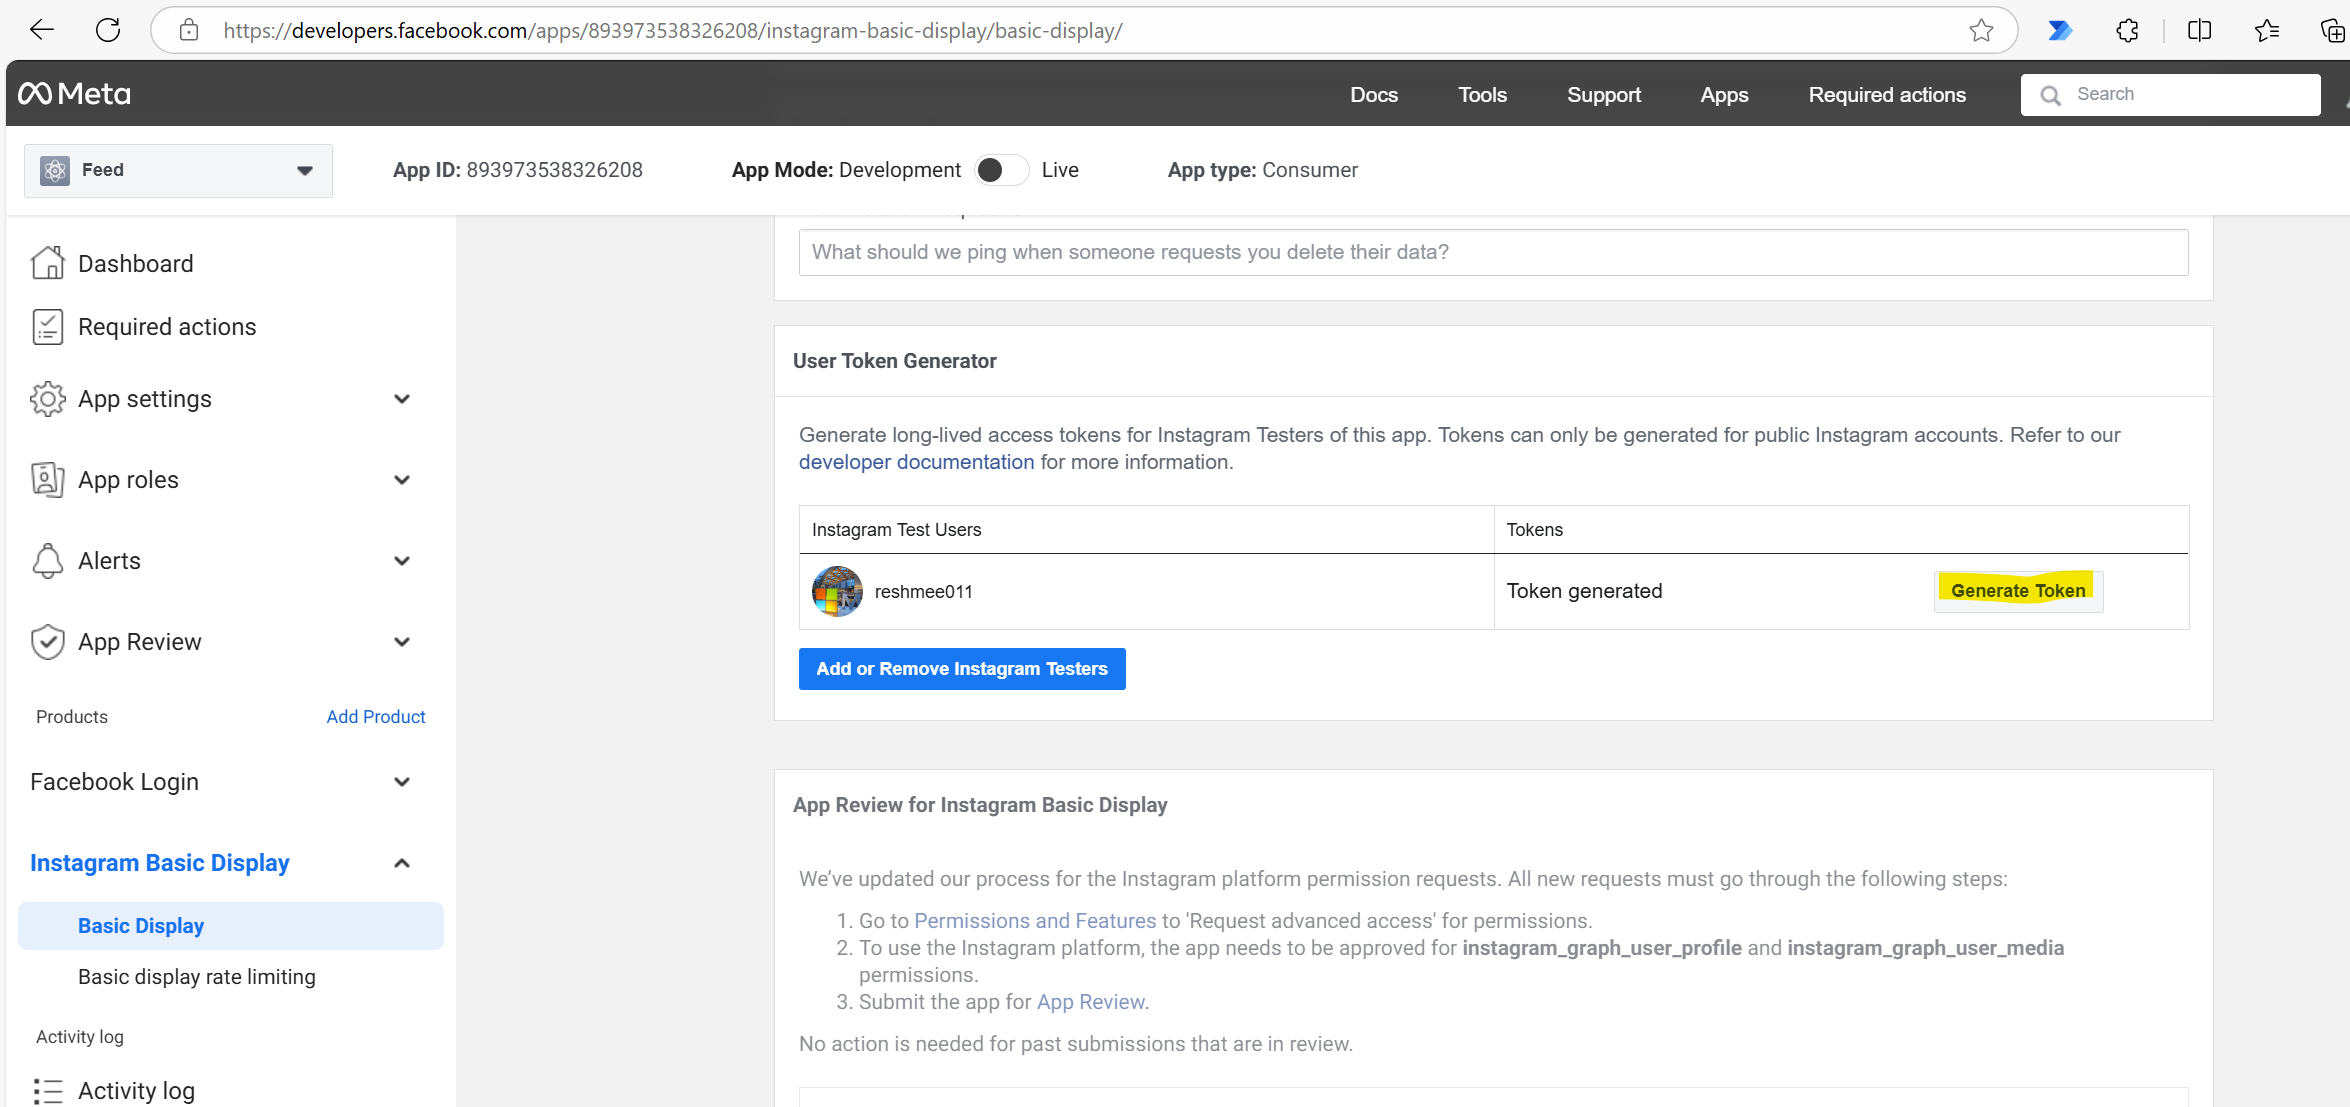Open Activity log in the sidebar
This screenshot has height=1107, width=2350.
point(136,1090)
